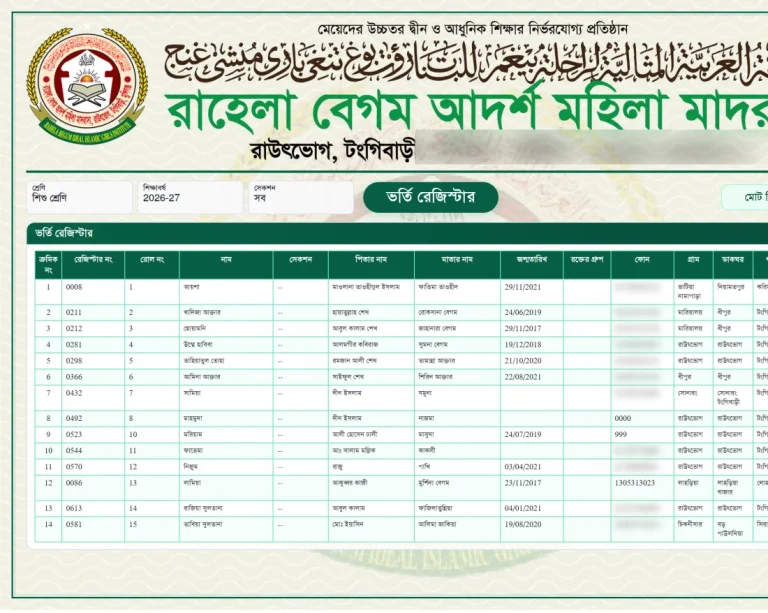Click birth date 23/11/2017
Viewport: 768px width, 613px height.
click(523, 483)
